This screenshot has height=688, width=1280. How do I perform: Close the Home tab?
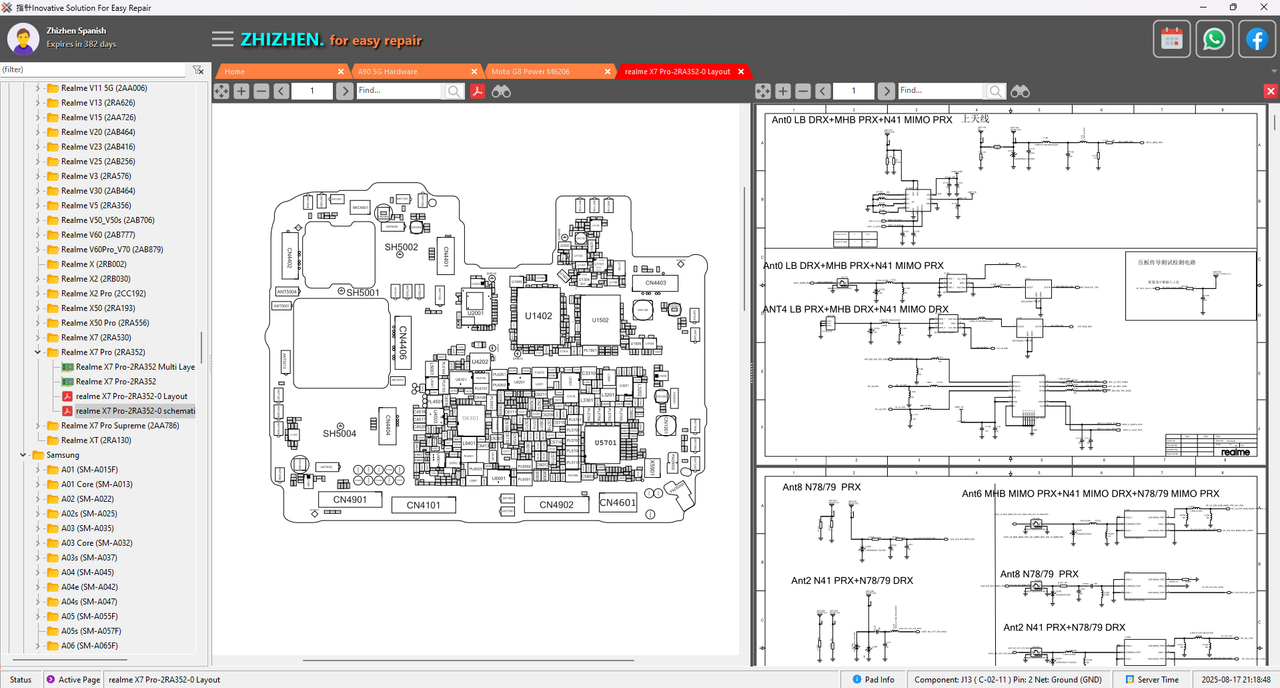pos(342,71)
